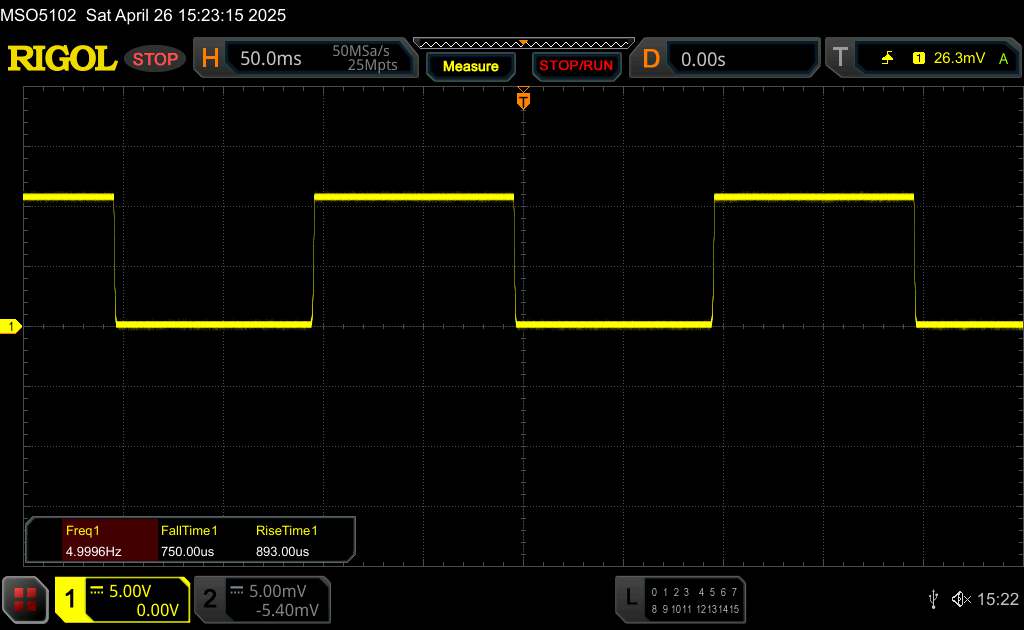Screen dimensions: 1024x630
Task: Click the 4.9996Hz frequency value
Action: point(93,552)
